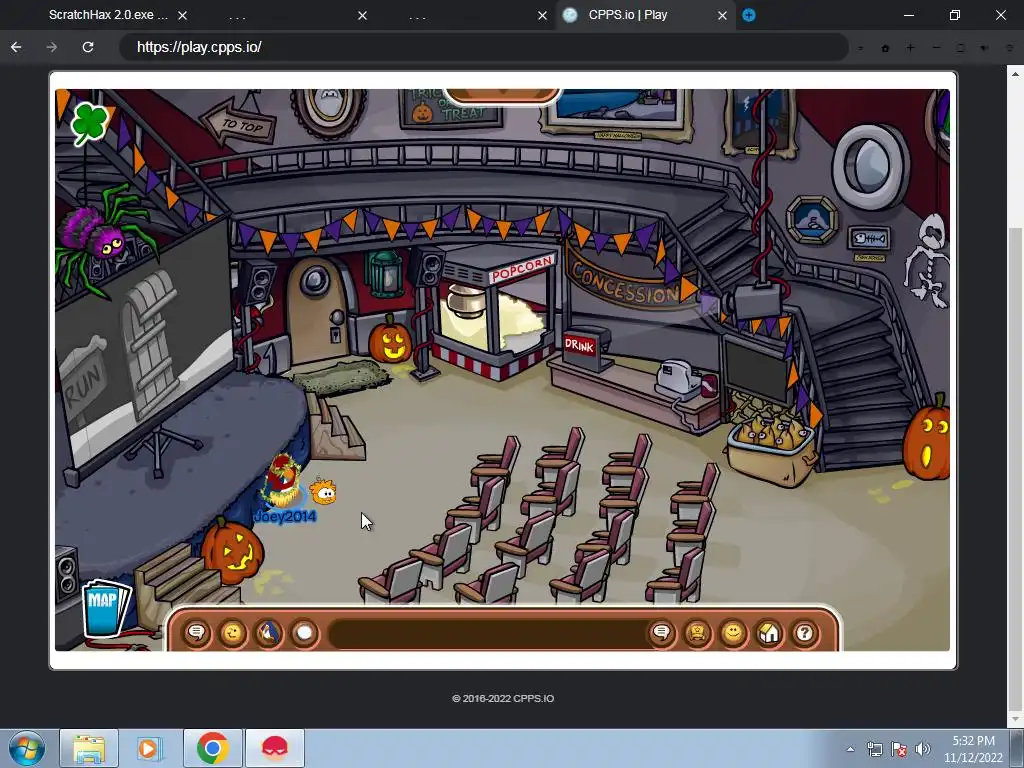Image resolution: width=1024 pixels, height=768 pixels.
Task: Click the red mask app taskbar icon
Action: 275,748
